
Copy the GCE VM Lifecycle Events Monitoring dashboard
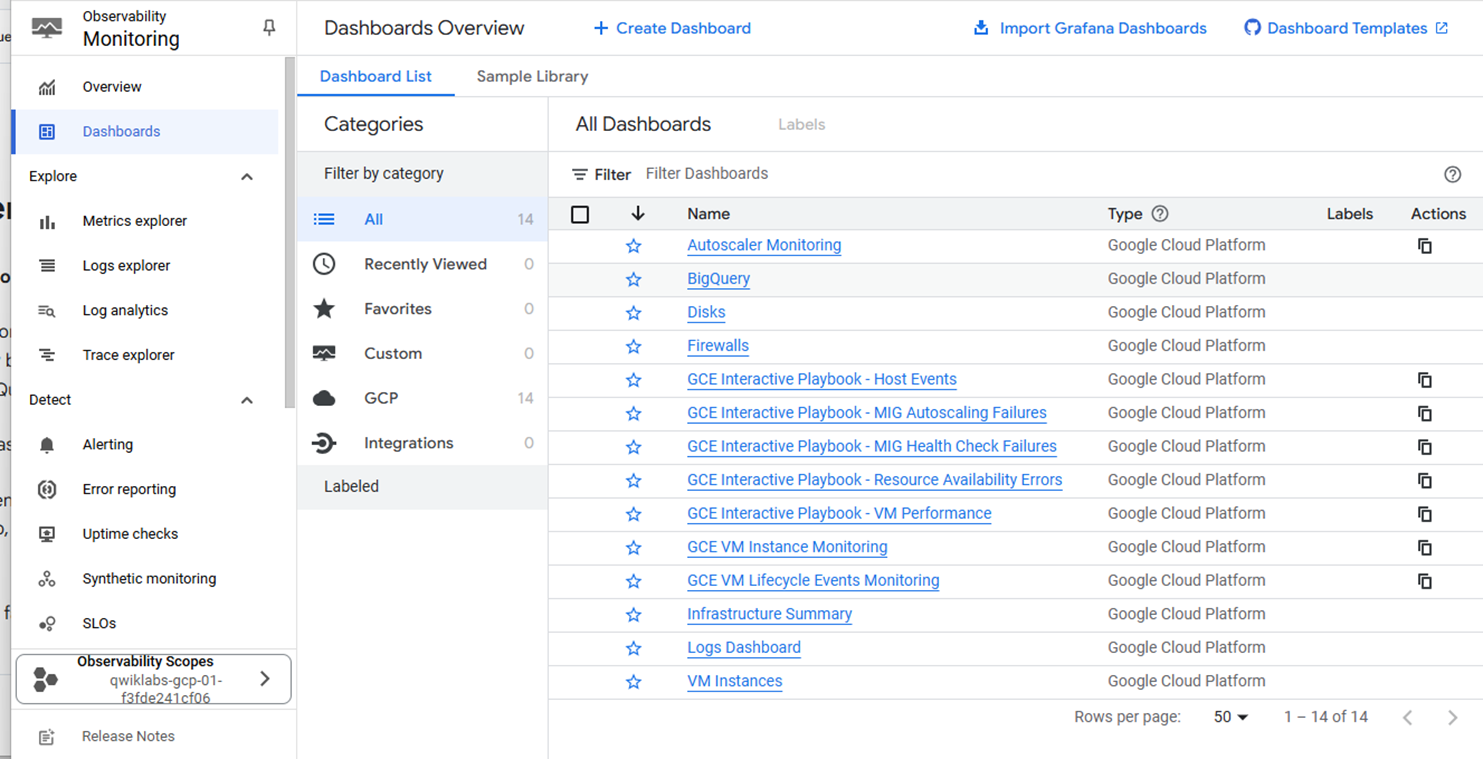click(x=1425, y=581)
